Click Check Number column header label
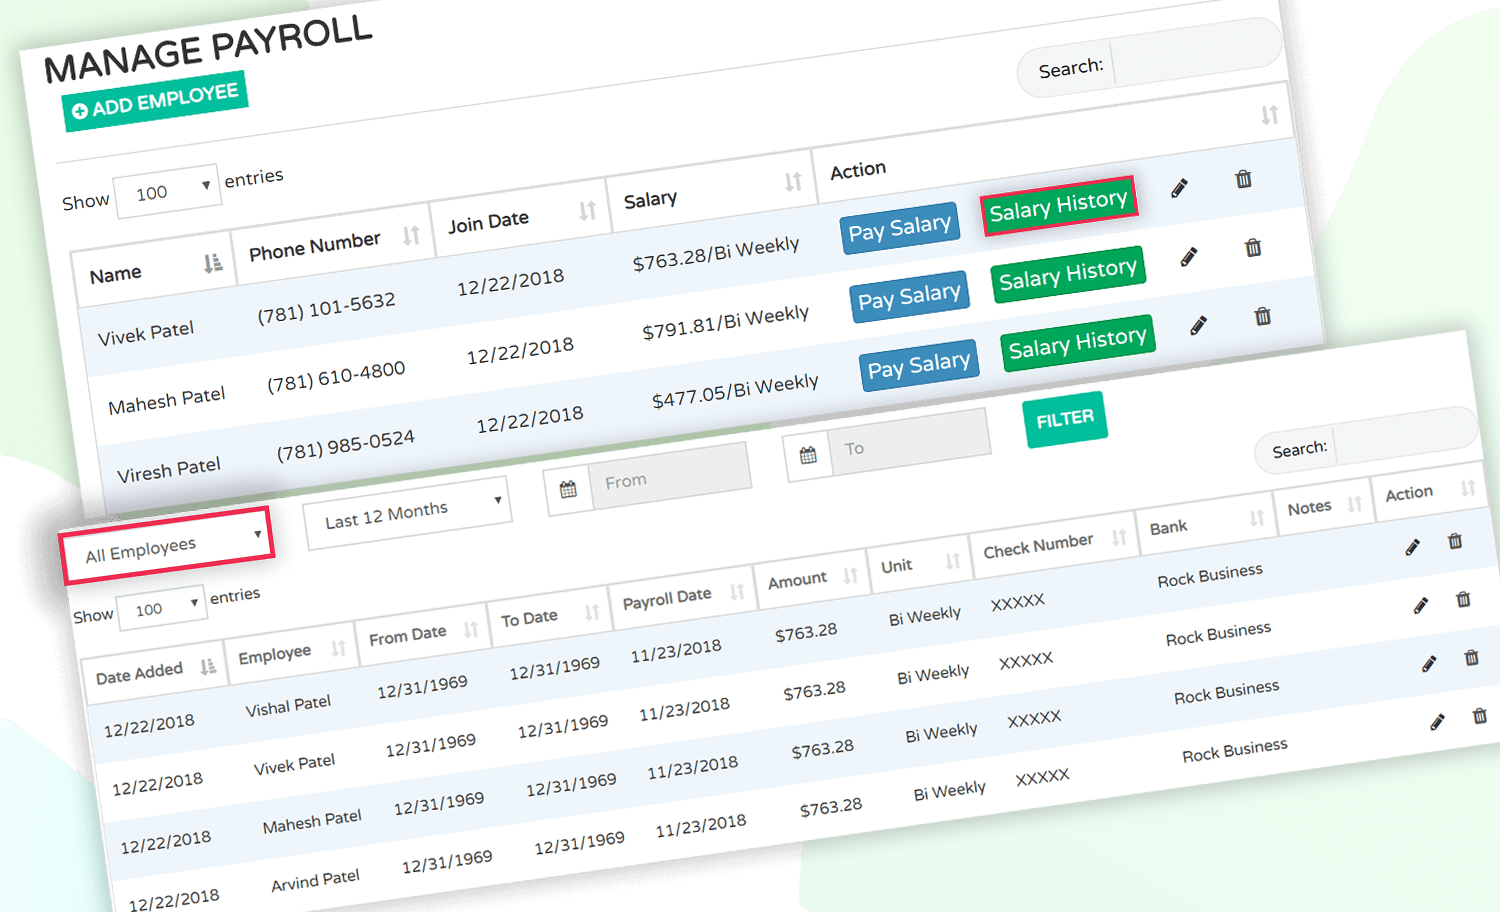The width and height of the screenshot is (1500, 912). coord(1038,546)
